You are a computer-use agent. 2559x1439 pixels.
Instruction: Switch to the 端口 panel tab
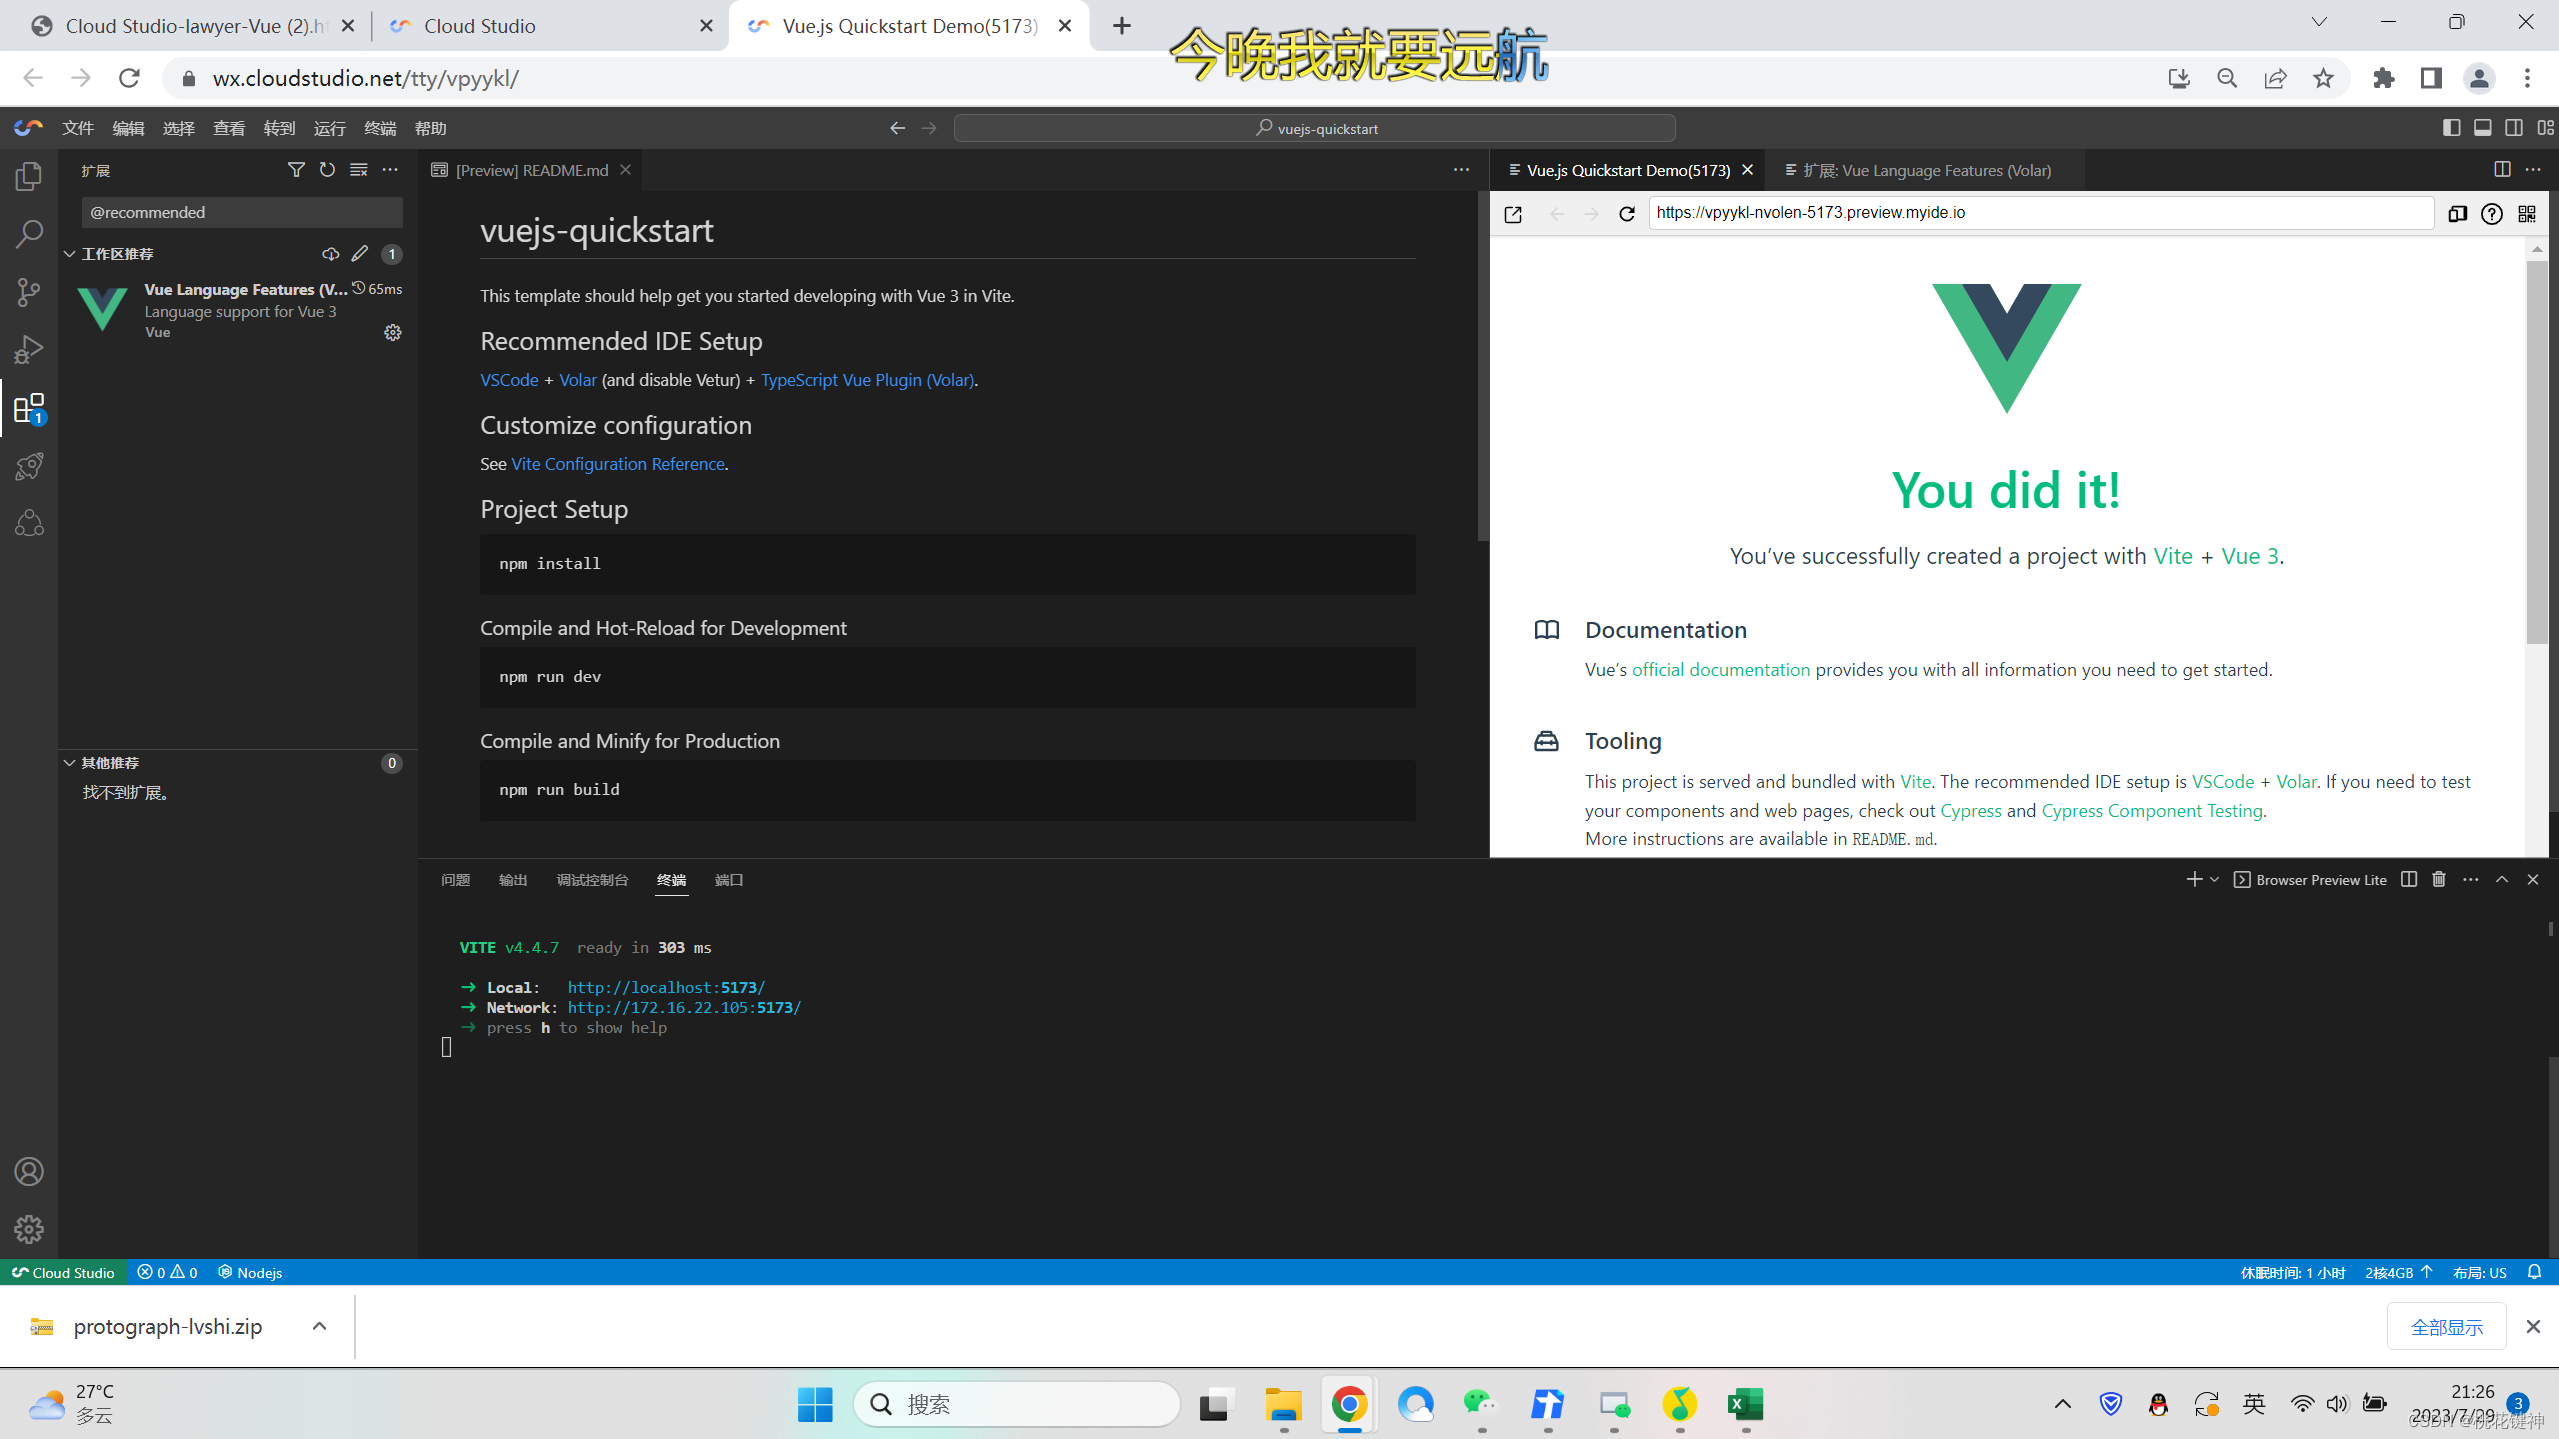click(x=729, y=880)
